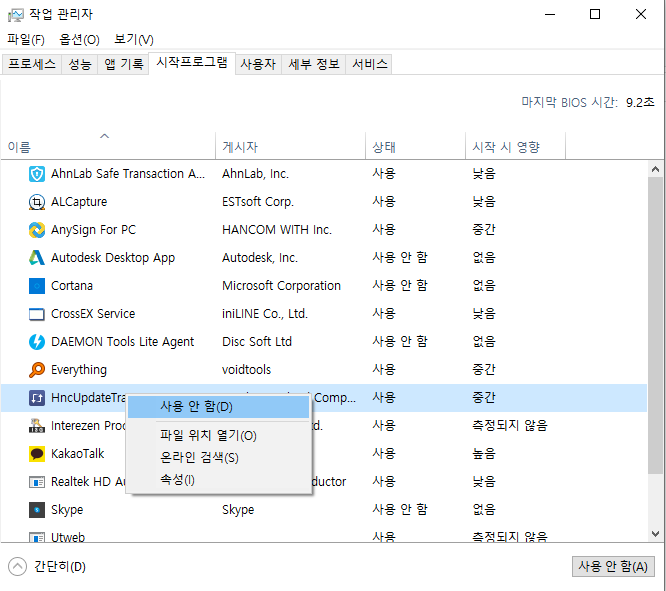This screenshot has width=666, height=591.
Task: Open the 보기(V) menu
Action: tap(134, 40)
